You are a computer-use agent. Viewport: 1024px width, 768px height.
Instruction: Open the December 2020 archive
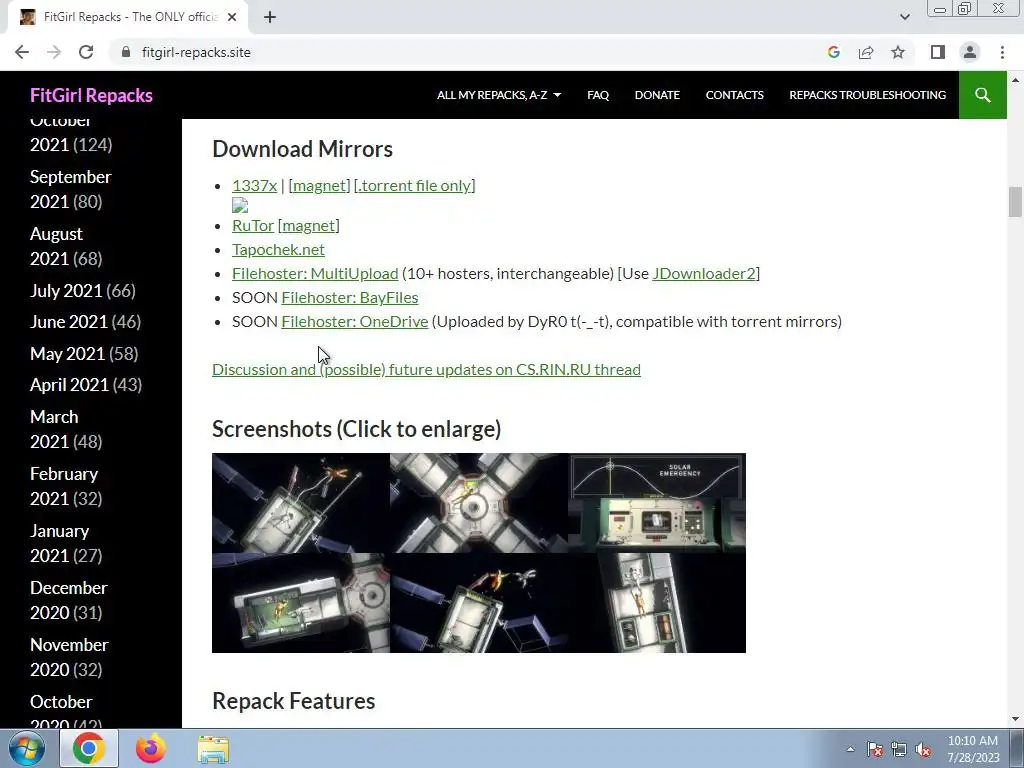pyautogui.click(x=69, y=600)
